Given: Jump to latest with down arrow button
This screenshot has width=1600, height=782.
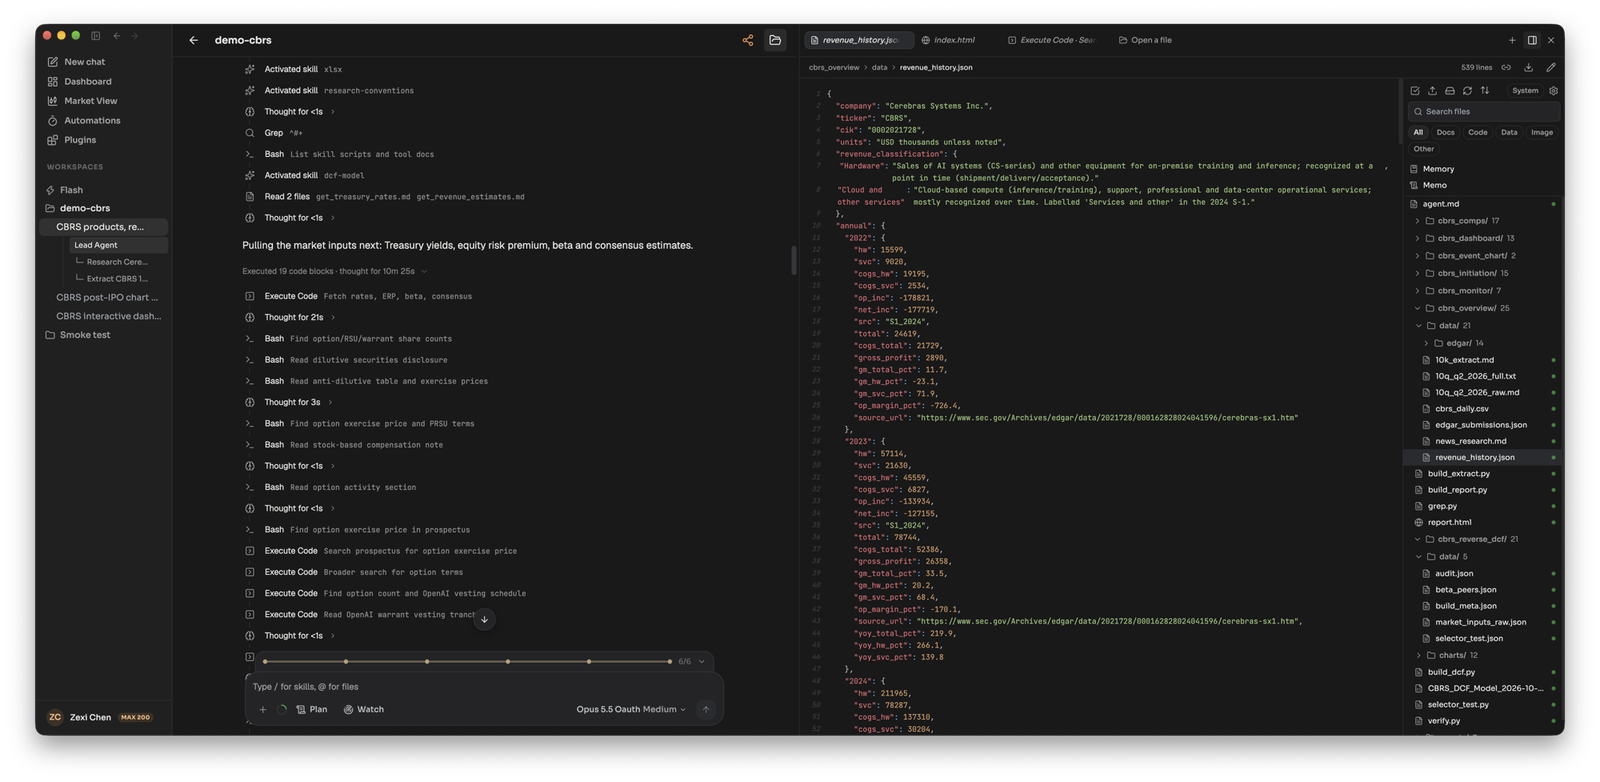Looking at the screenshot, I should click(x=484, y=620).
